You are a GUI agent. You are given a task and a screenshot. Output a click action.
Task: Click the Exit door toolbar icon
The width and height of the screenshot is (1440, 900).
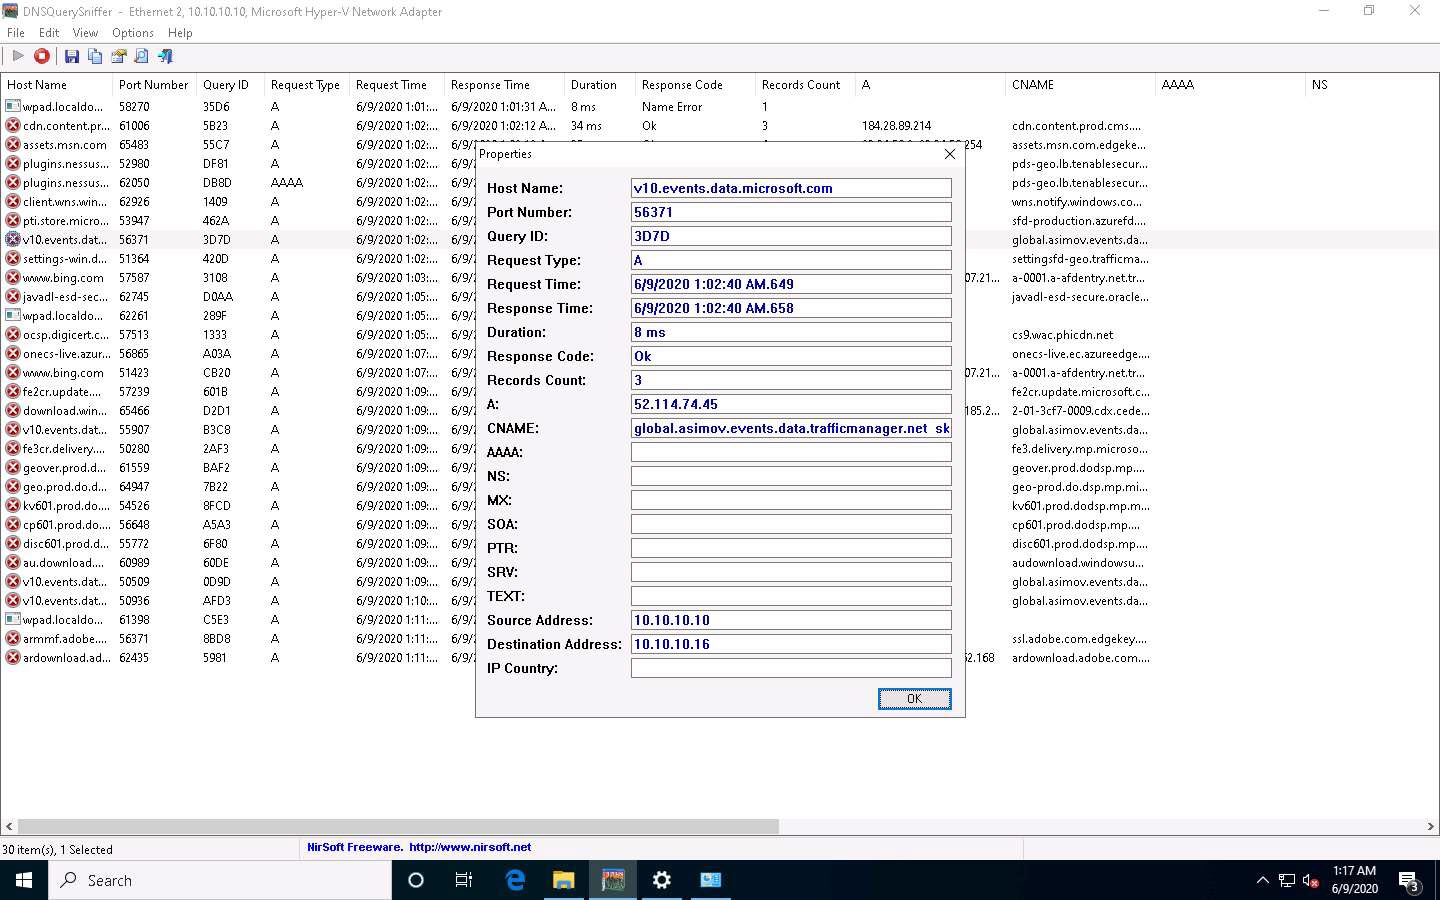166,56
